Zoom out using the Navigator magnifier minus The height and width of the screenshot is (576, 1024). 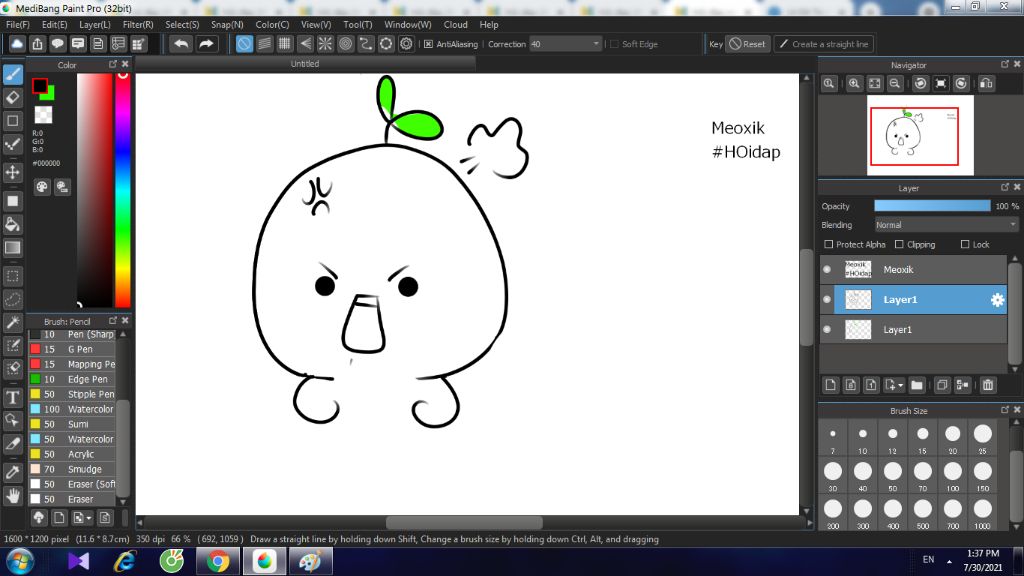[x=895, y=84]
